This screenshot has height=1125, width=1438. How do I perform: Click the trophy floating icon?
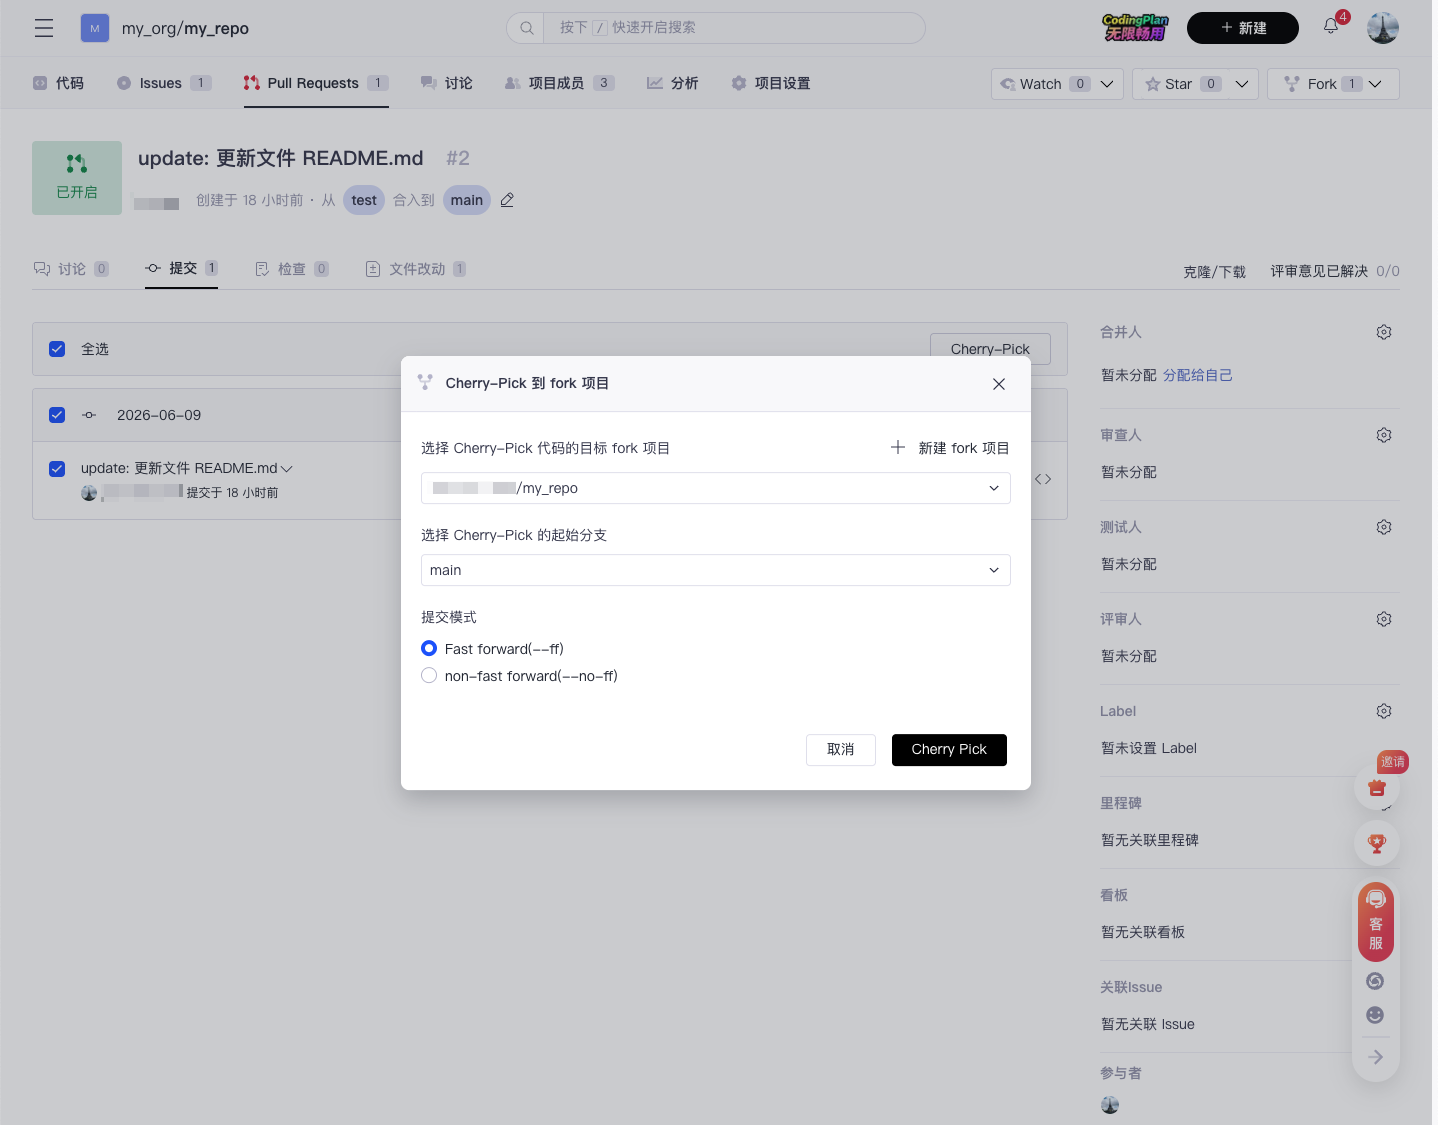[x=1377, y=844]
